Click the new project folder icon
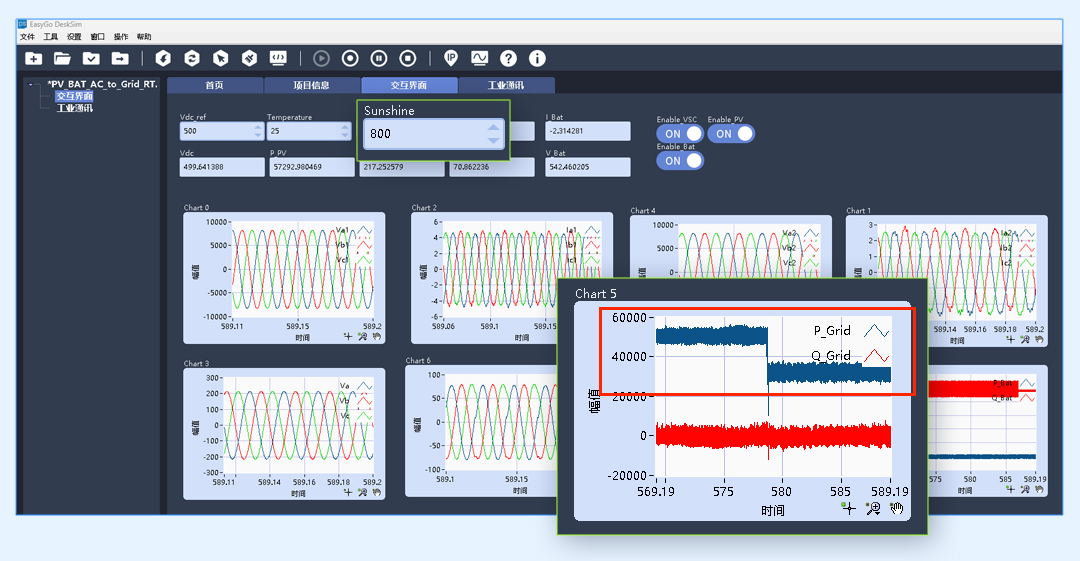The height and width of the screenshot is (561, 1080). tap(34, 59)
